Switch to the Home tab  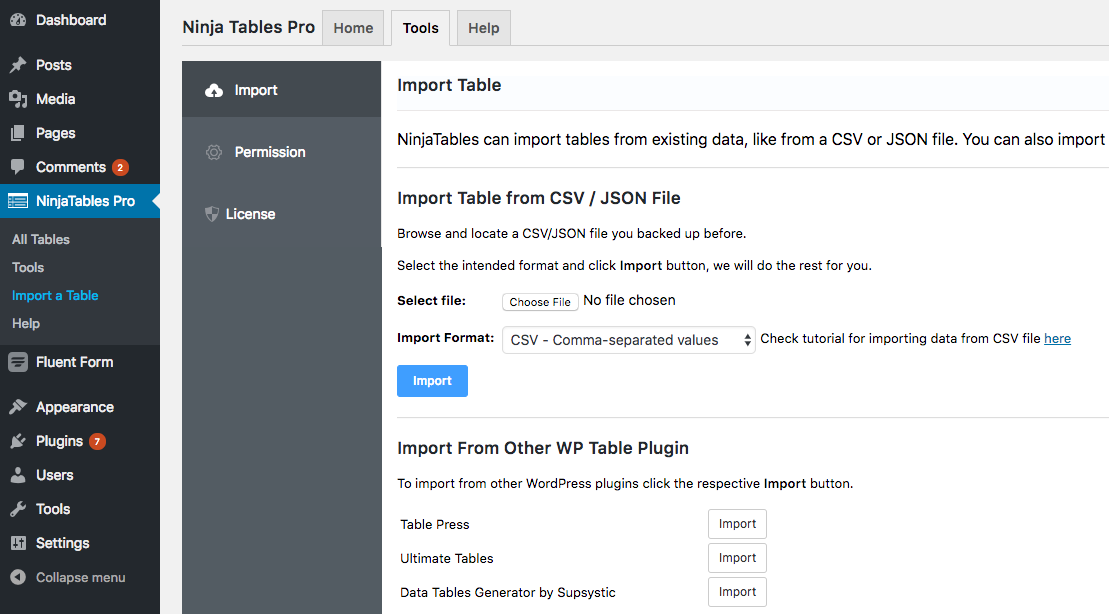click(352, 27)
